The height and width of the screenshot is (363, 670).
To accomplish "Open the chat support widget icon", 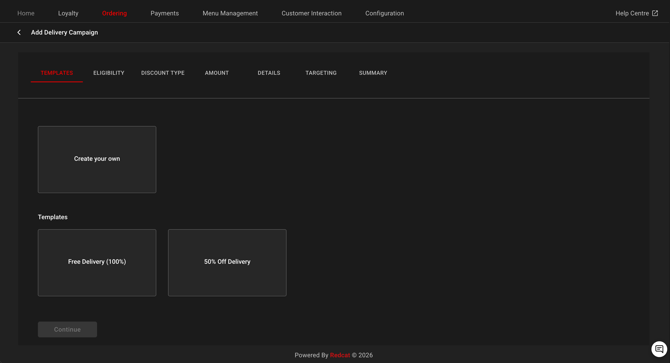I will click(659, 349).
